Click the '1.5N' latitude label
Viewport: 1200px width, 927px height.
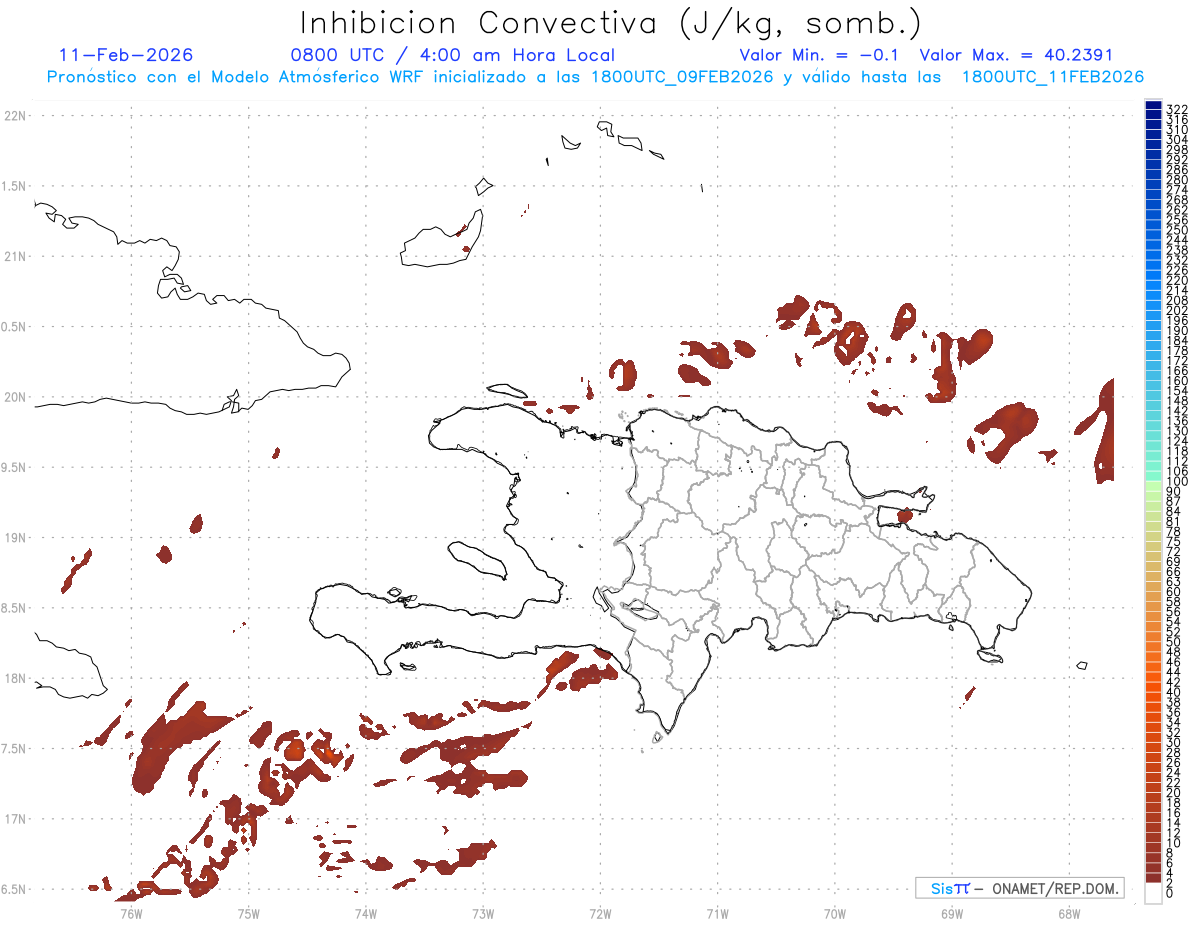(x=13, y=186)
